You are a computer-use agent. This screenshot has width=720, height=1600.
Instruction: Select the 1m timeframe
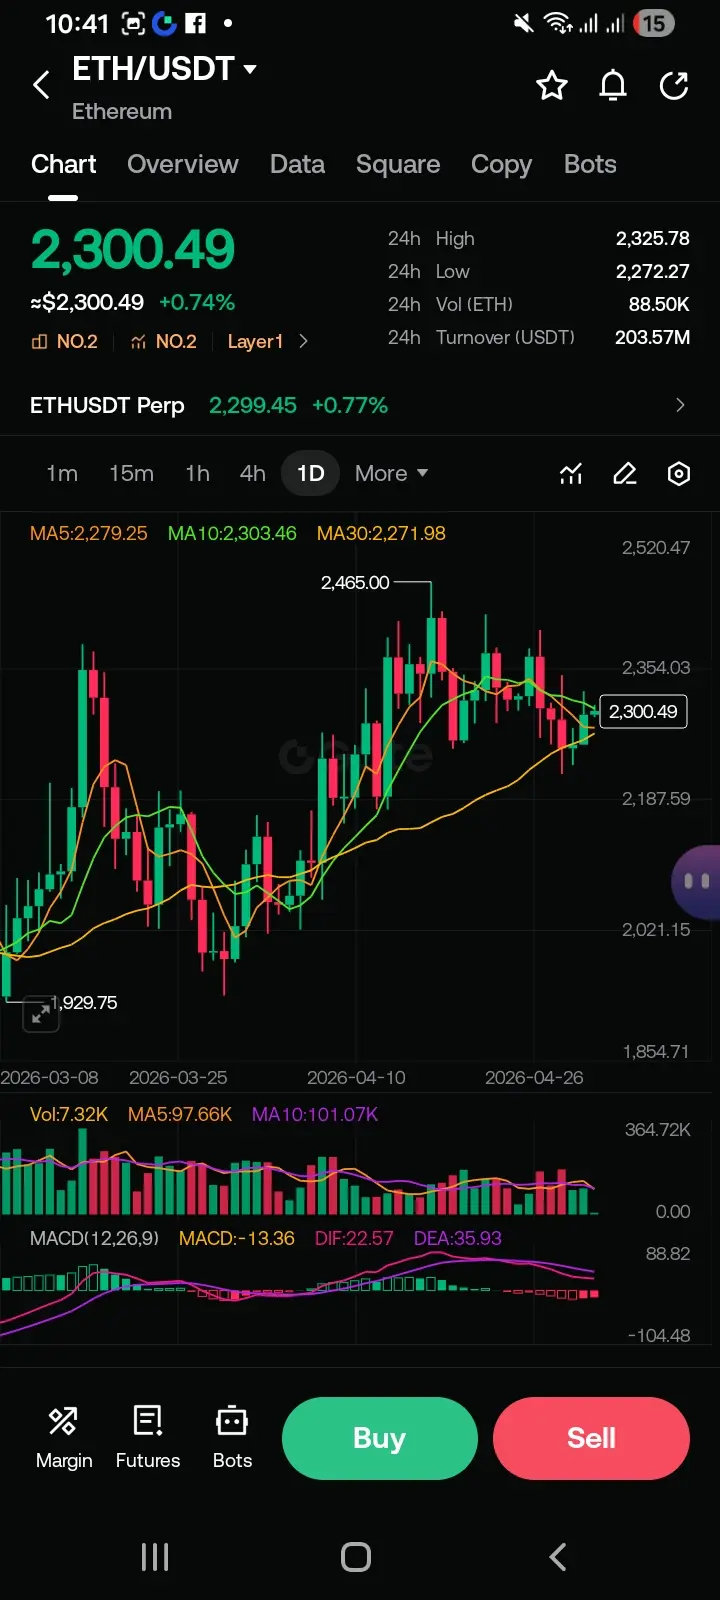pos(62,473)
